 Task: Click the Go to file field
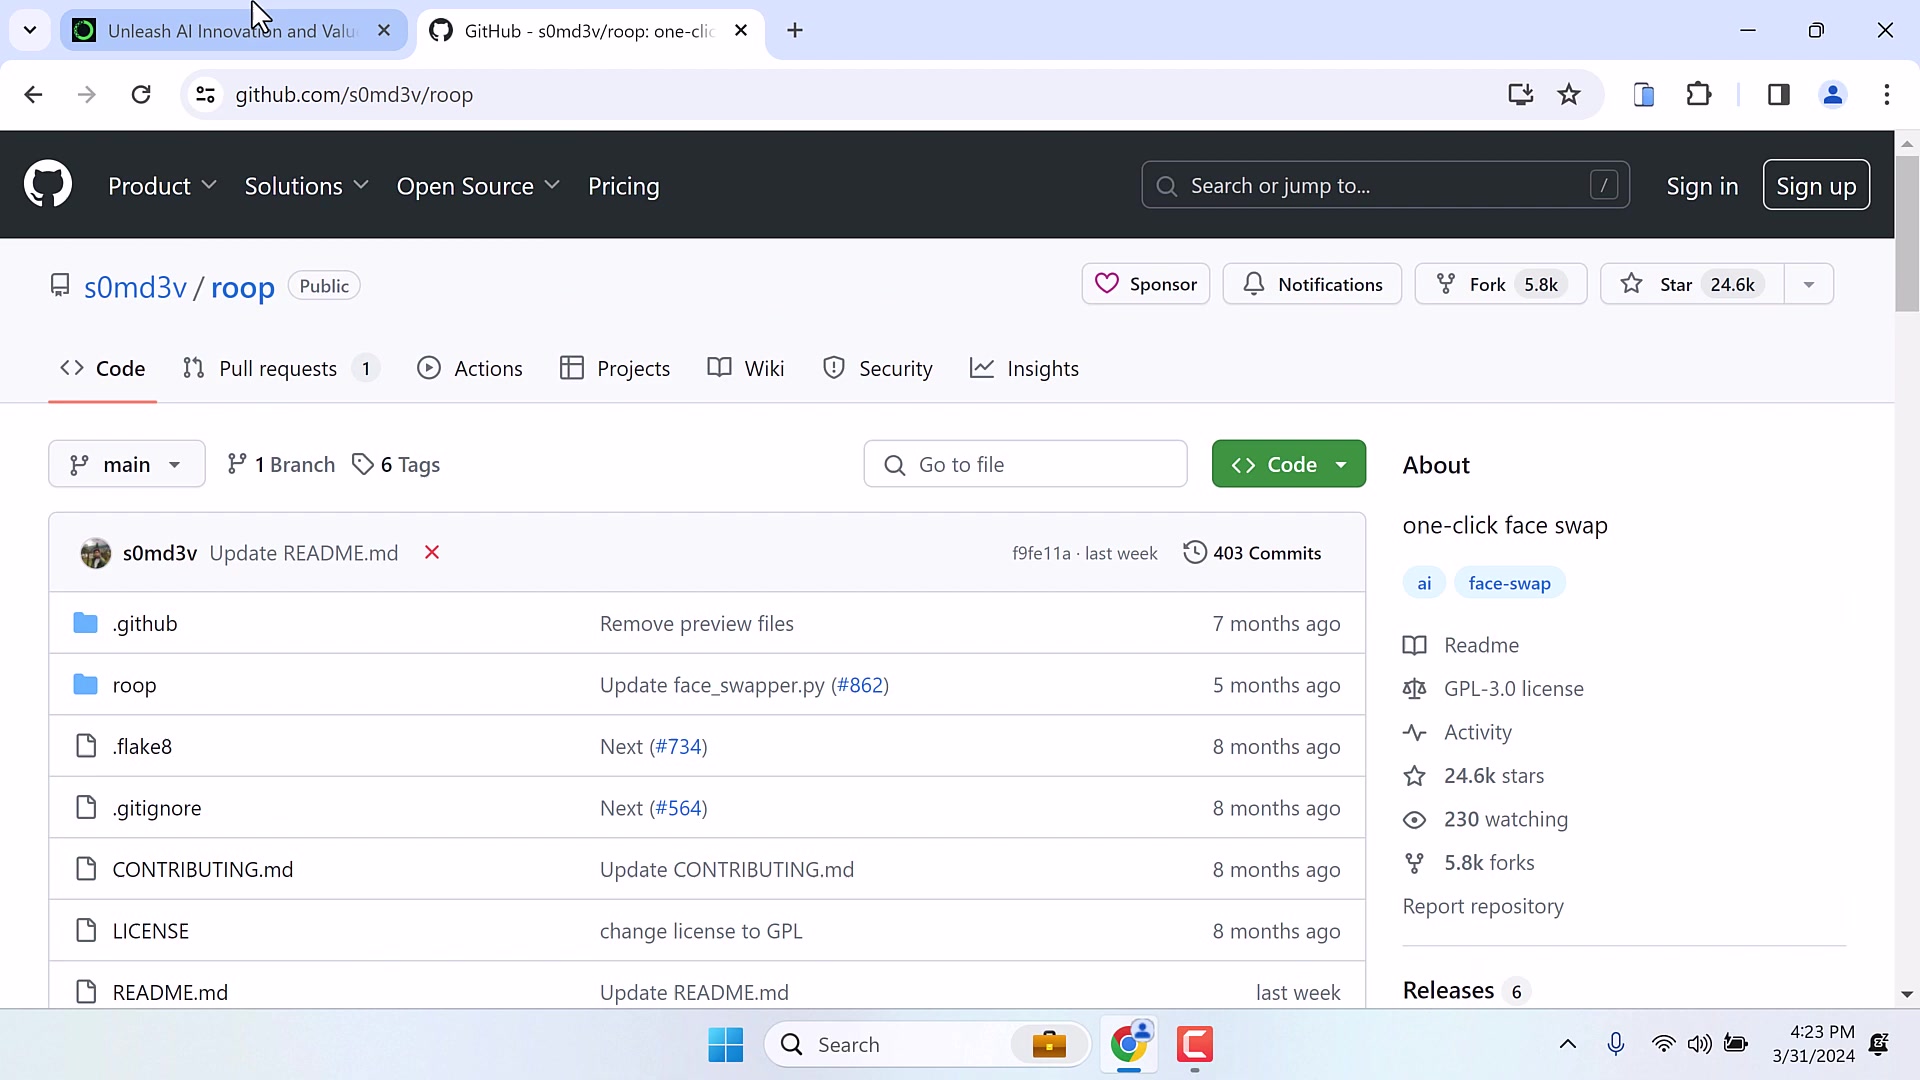coord(1025,465)
